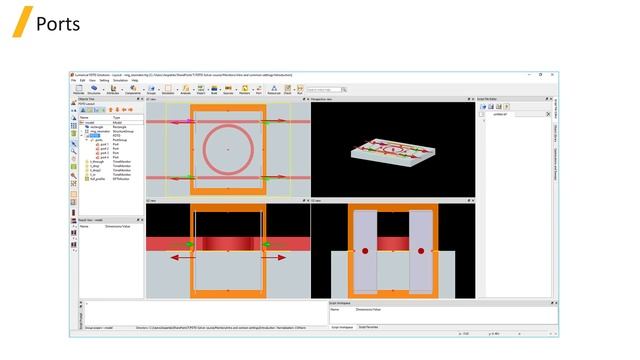This screenshot has height=360, width=640.
Task: Switch to the Script Workspace tab
Action: pyautogui.click(x=342, y=327)
